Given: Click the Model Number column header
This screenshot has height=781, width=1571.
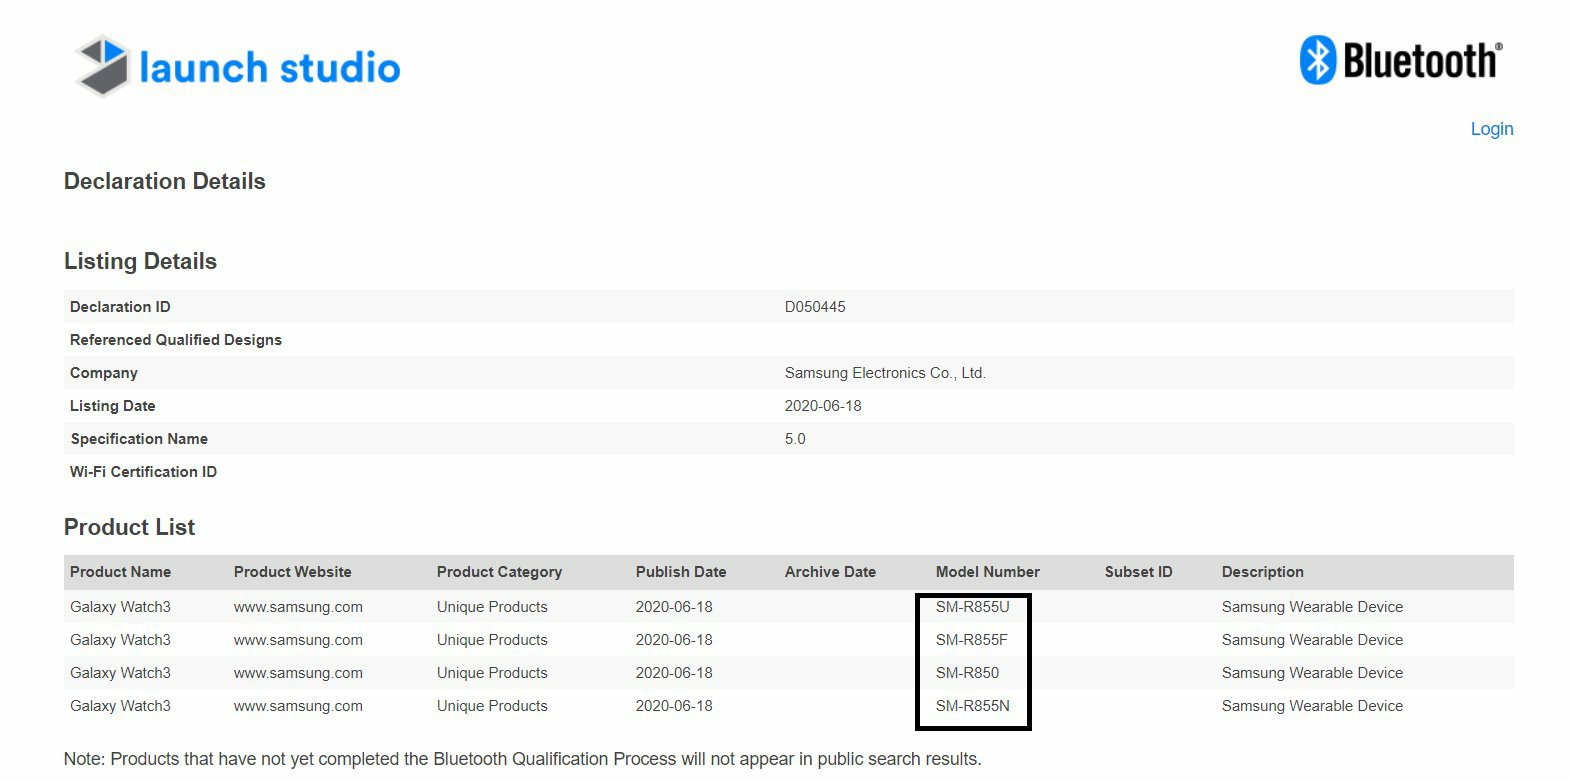Looking at the screenshot, I should (987, 572).
